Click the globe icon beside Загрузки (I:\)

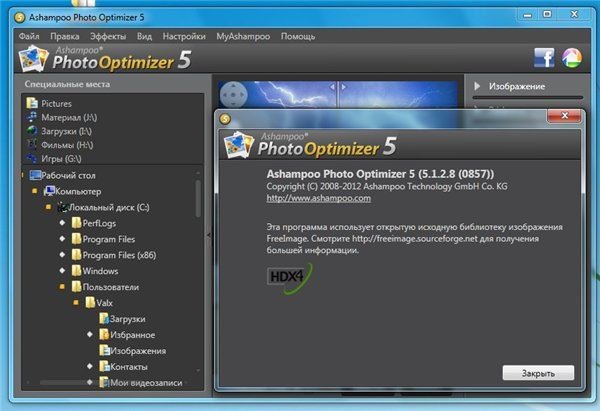point(32,131)
